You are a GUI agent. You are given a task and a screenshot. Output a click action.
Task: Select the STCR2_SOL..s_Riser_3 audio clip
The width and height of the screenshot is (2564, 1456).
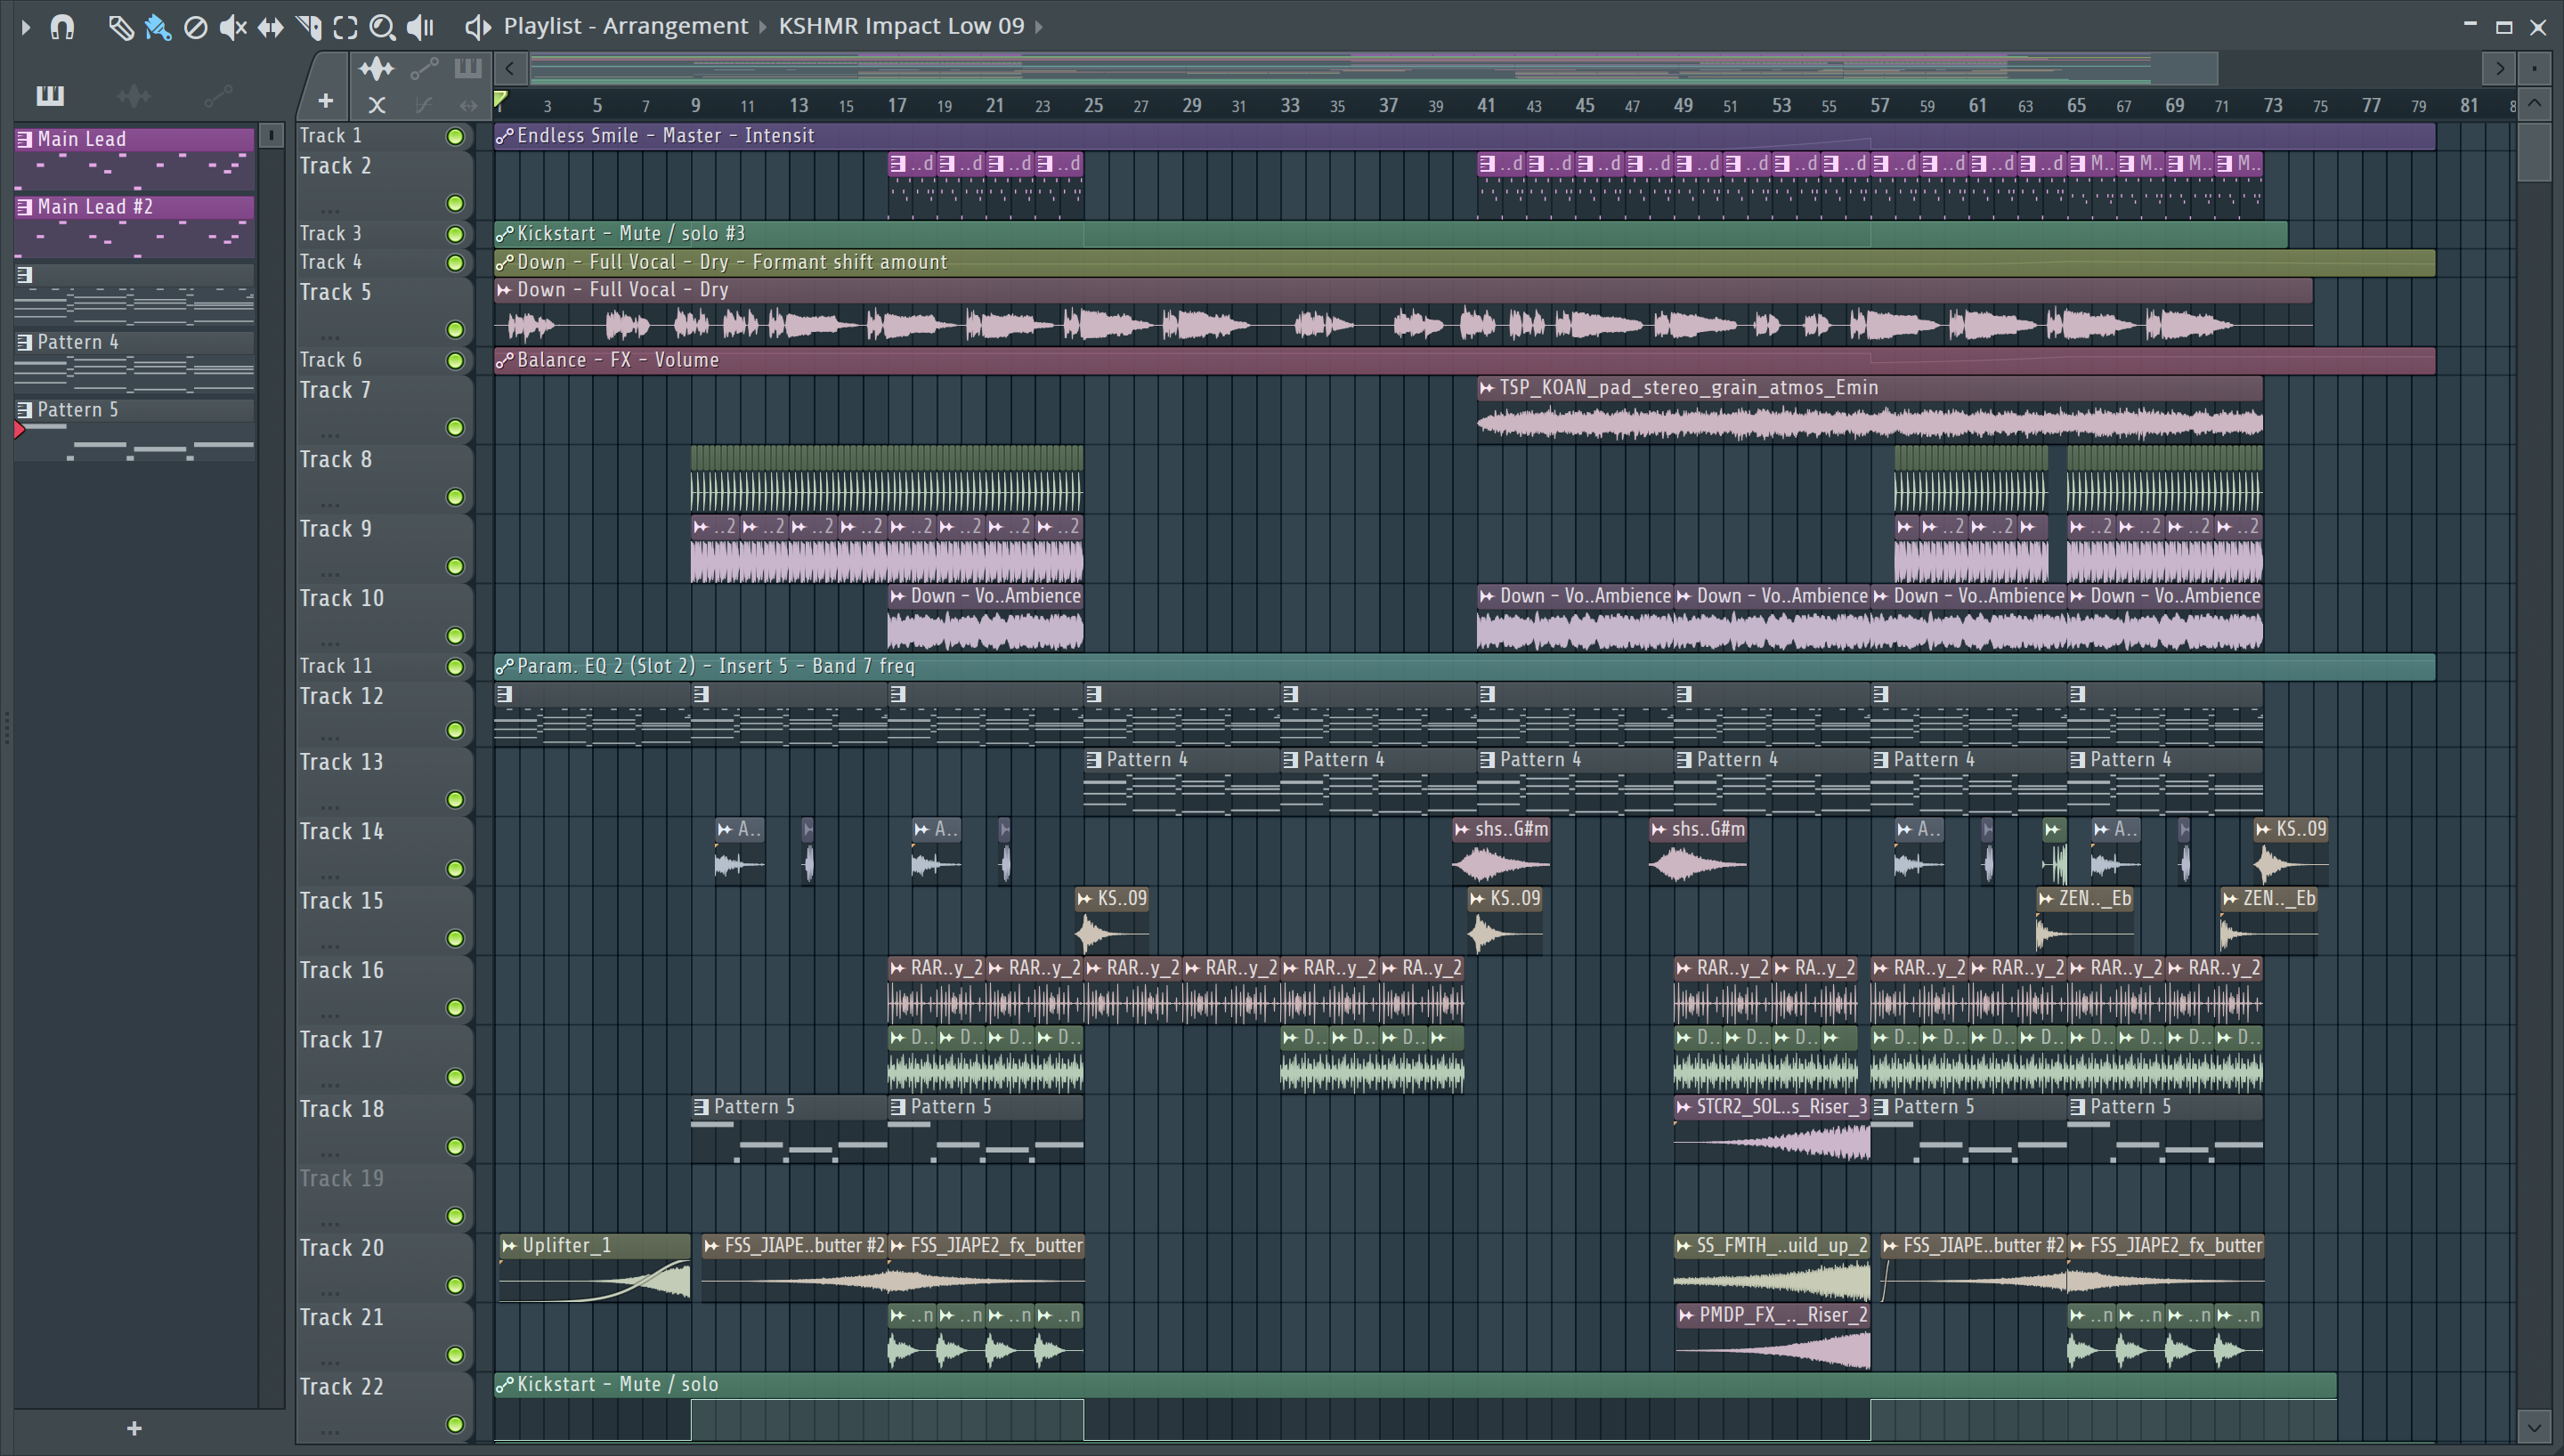point(1772,1128)
